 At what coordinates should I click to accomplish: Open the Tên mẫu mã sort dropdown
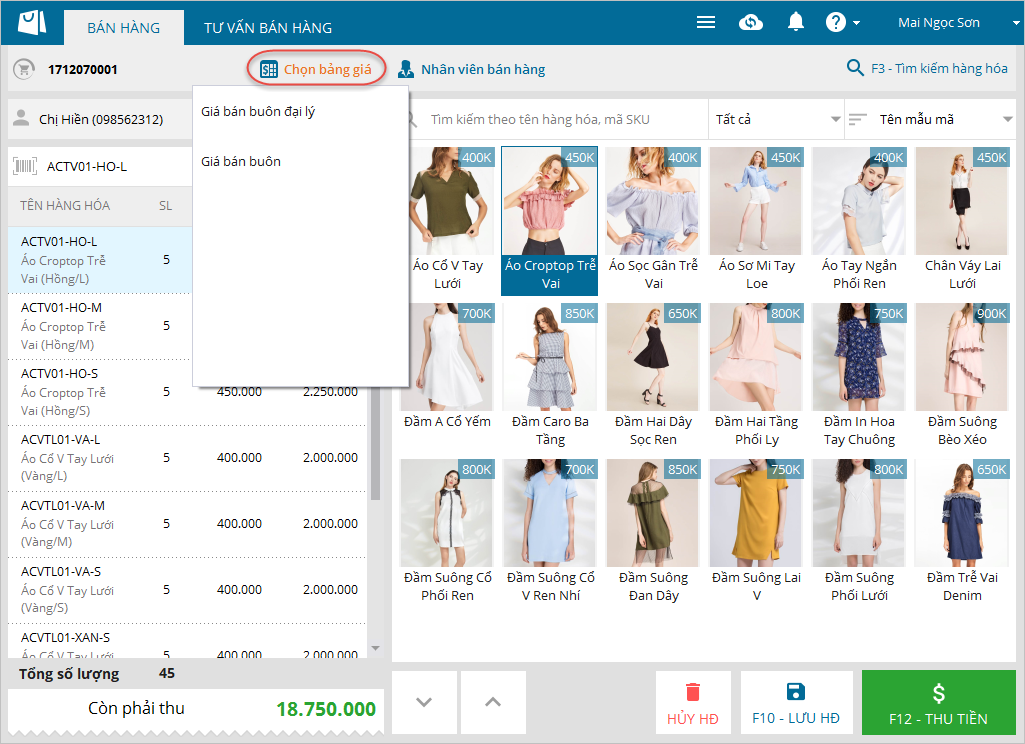(x=930, y=119)
